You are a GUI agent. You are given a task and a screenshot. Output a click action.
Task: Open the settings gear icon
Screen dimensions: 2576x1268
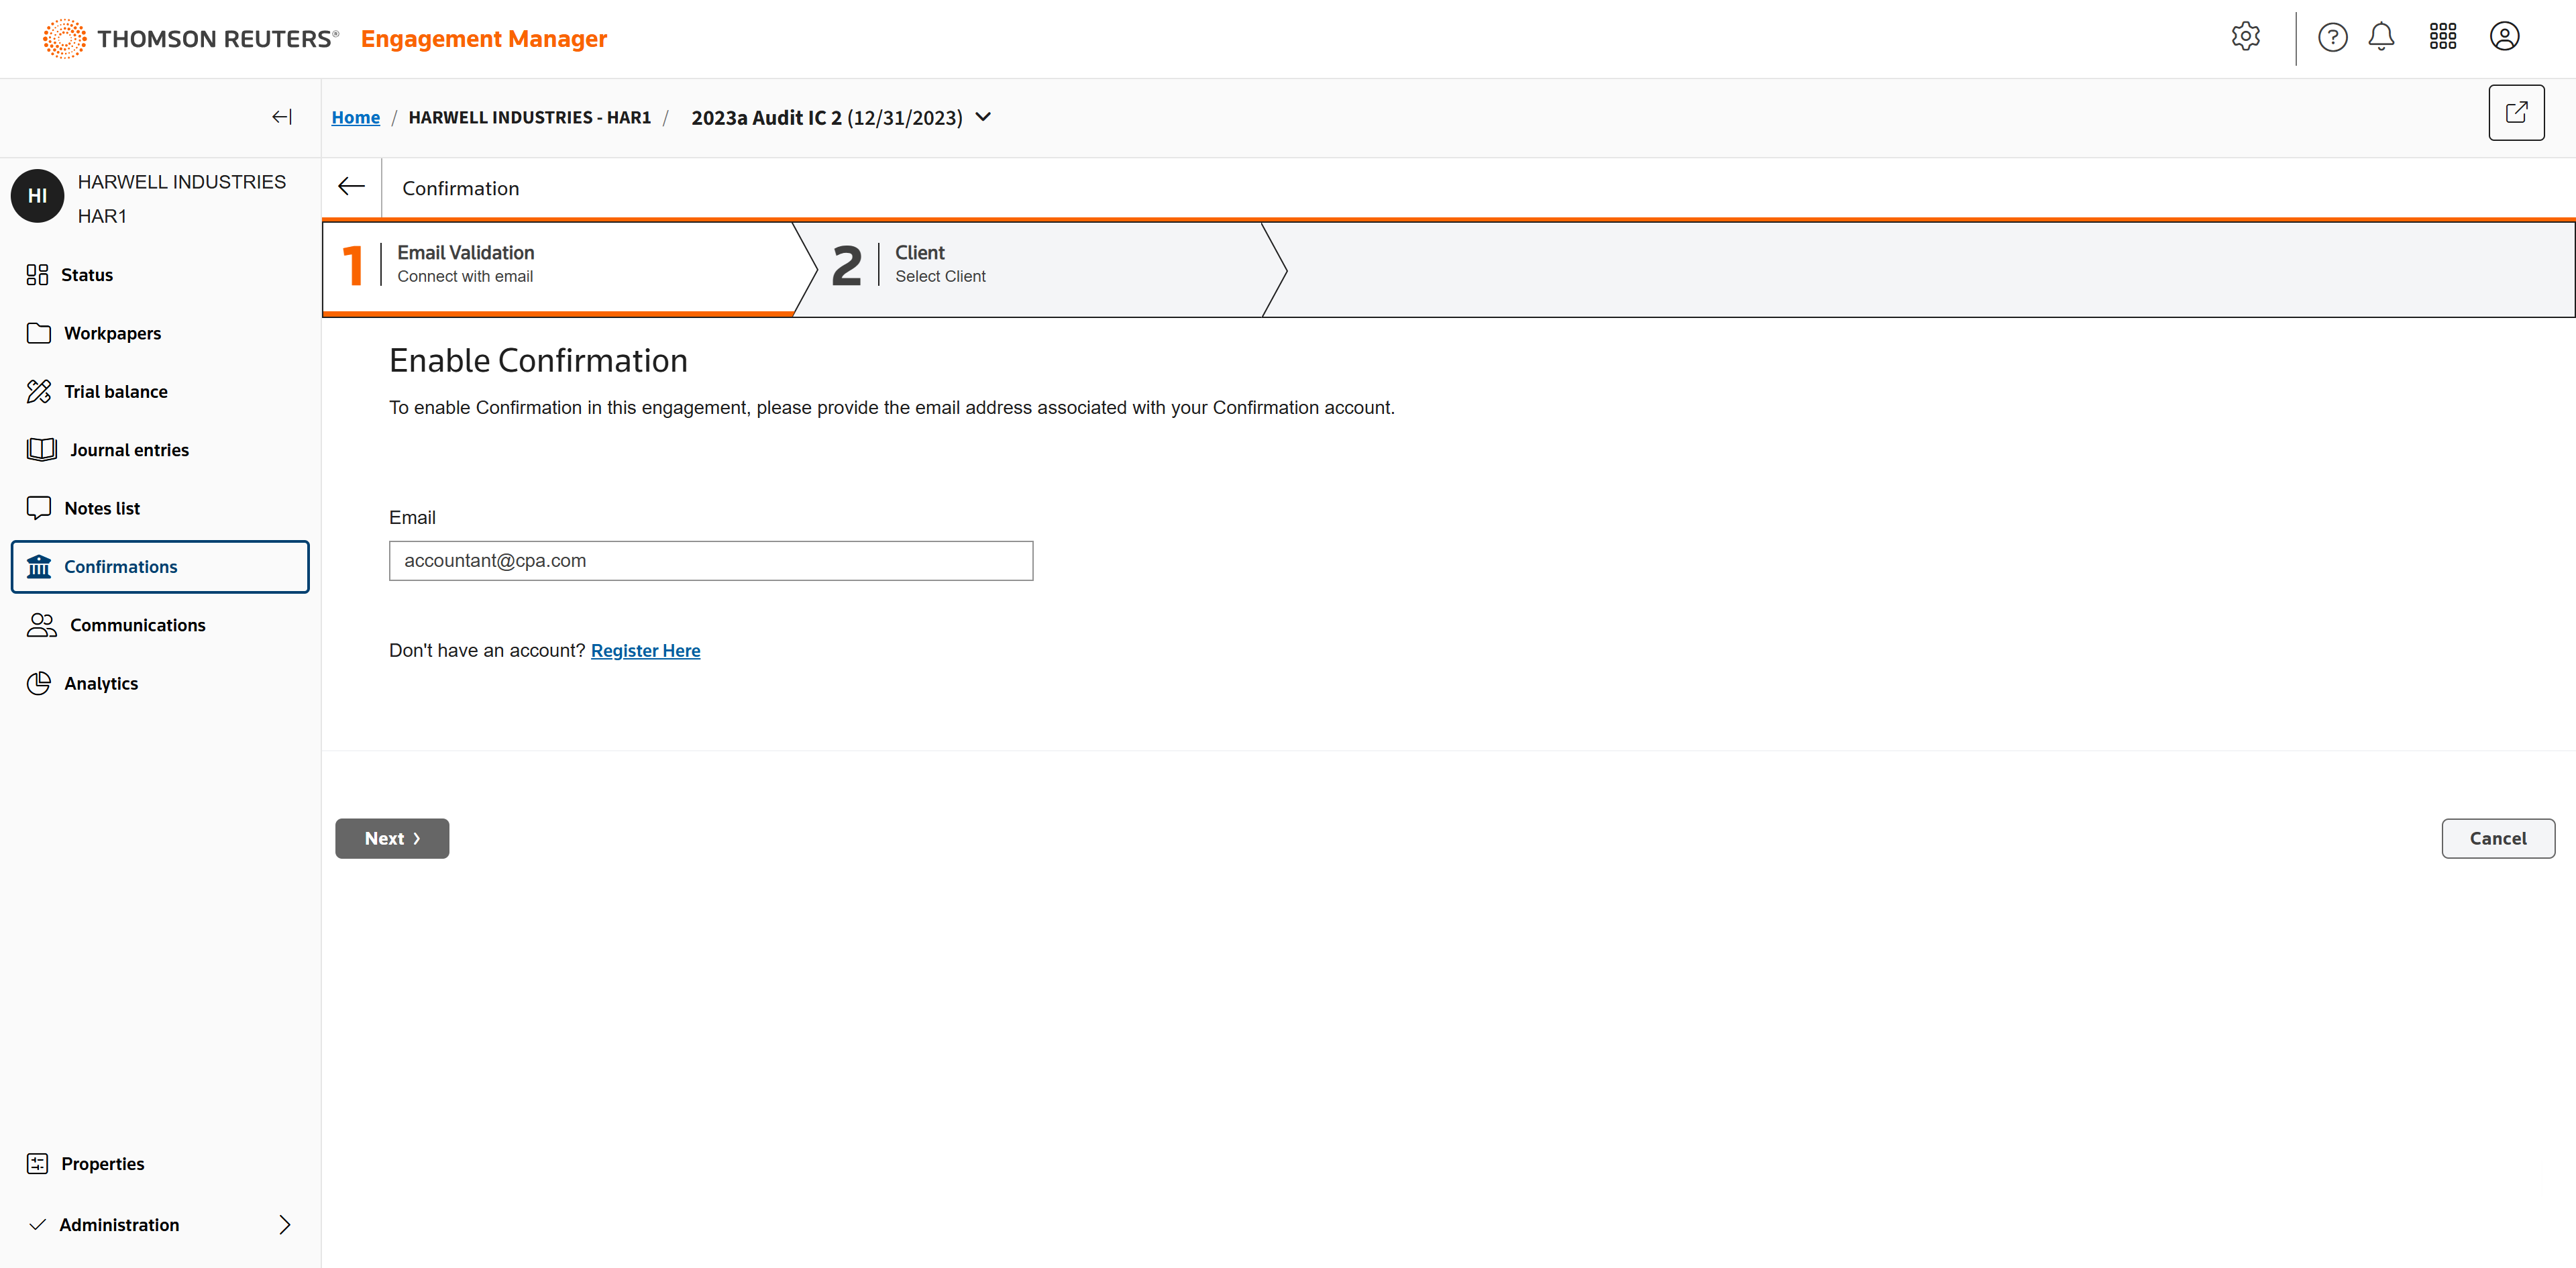click(2245, 37)
